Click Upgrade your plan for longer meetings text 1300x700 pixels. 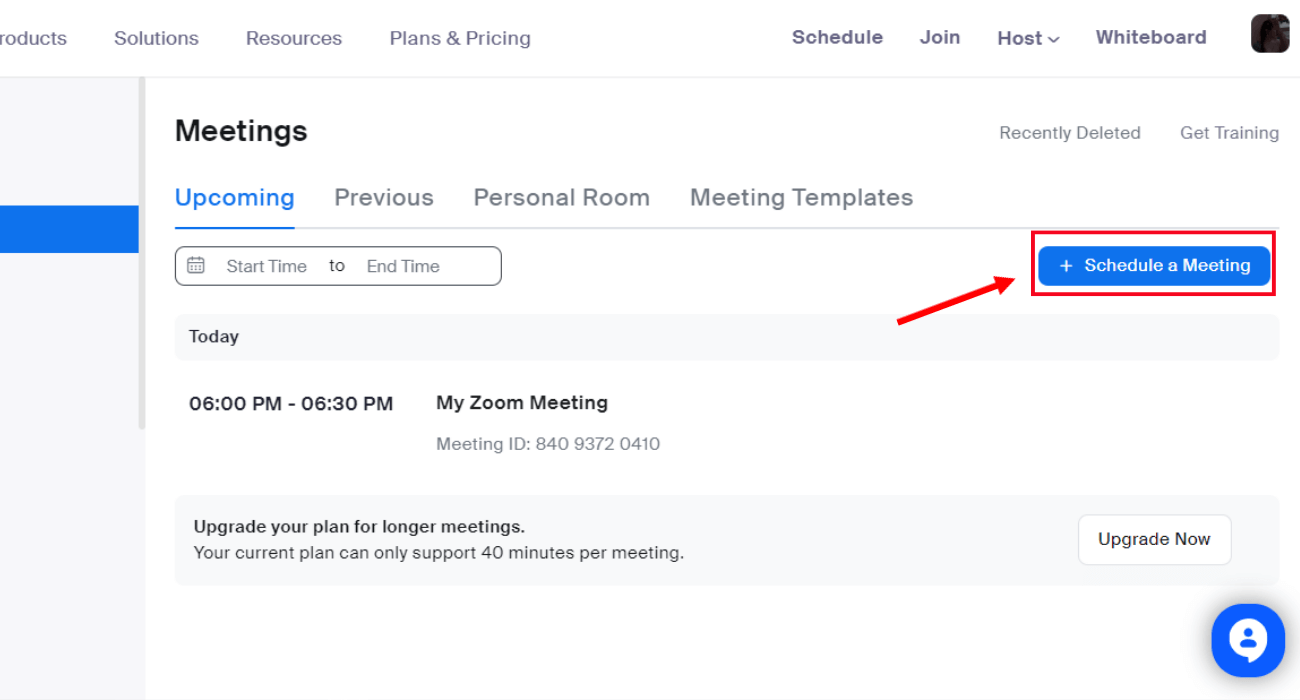click(x=359, y=527)
